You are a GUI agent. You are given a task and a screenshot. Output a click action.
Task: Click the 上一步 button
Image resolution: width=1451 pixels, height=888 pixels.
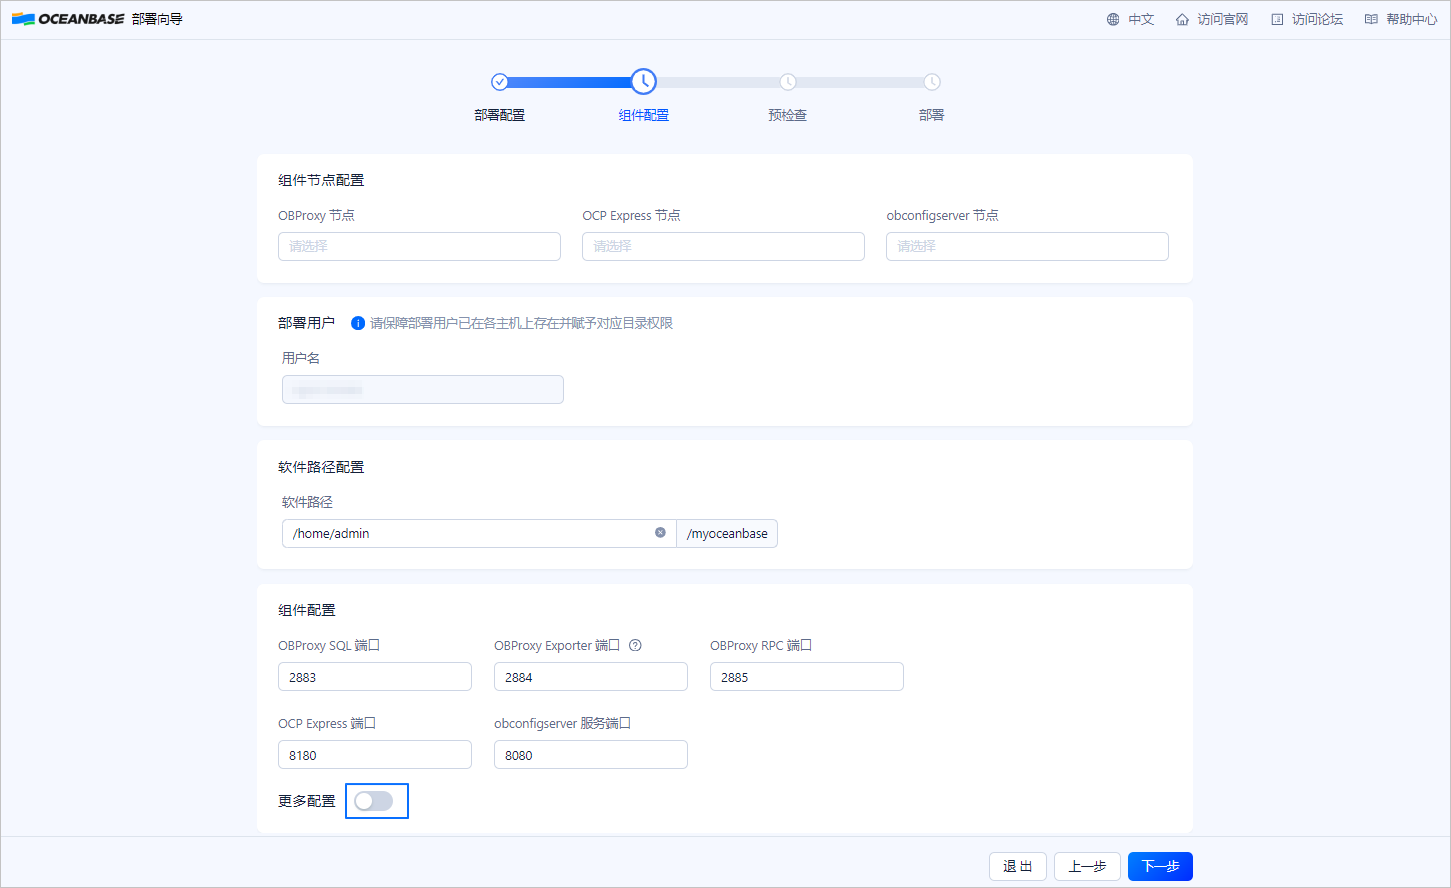[x=1087, y=866]
